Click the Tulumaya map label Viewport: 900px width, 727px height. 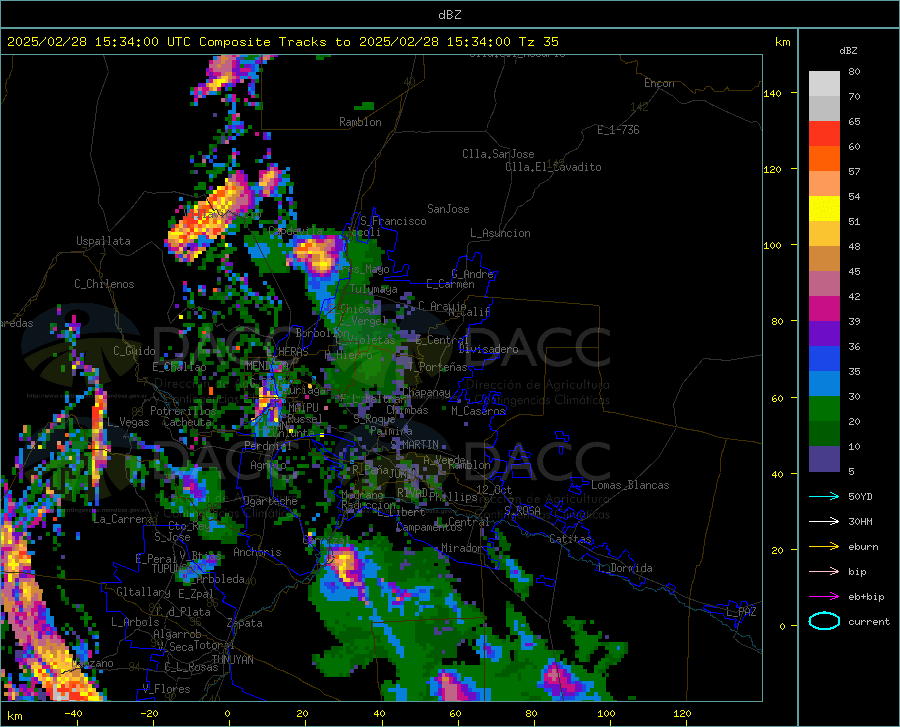373,289
